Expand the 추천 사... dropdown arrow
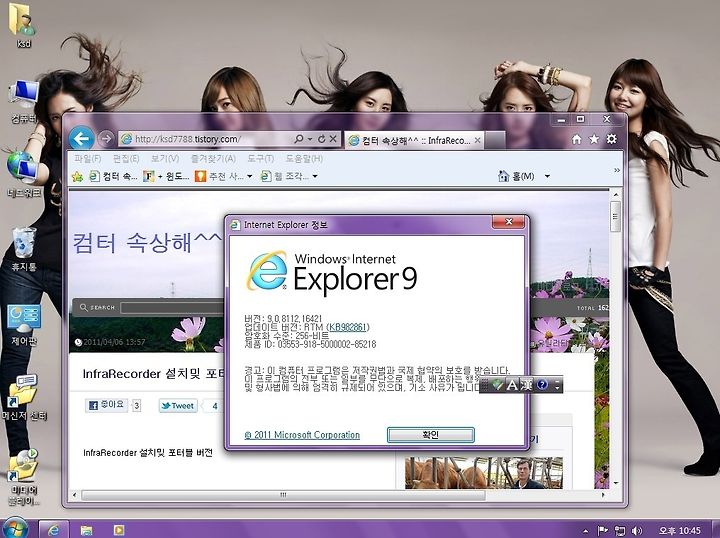Viewport: 720px width, 538px height. click(249, 176)
